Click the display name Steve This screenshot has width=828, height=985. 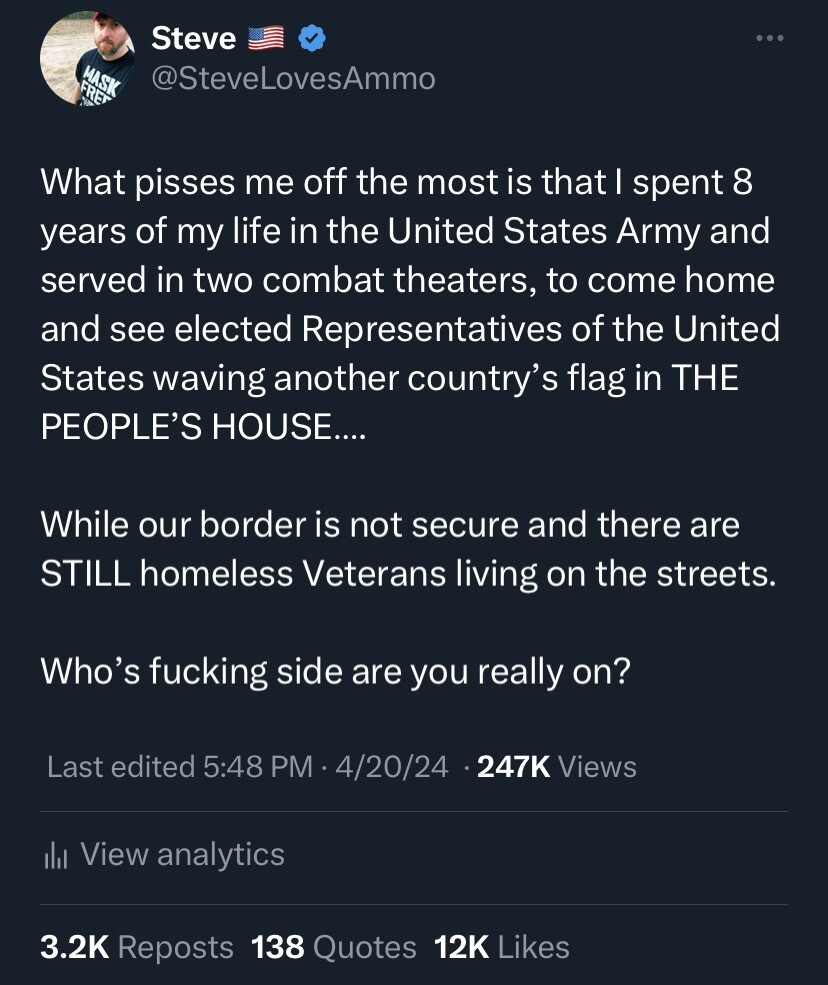coord(193,39)
